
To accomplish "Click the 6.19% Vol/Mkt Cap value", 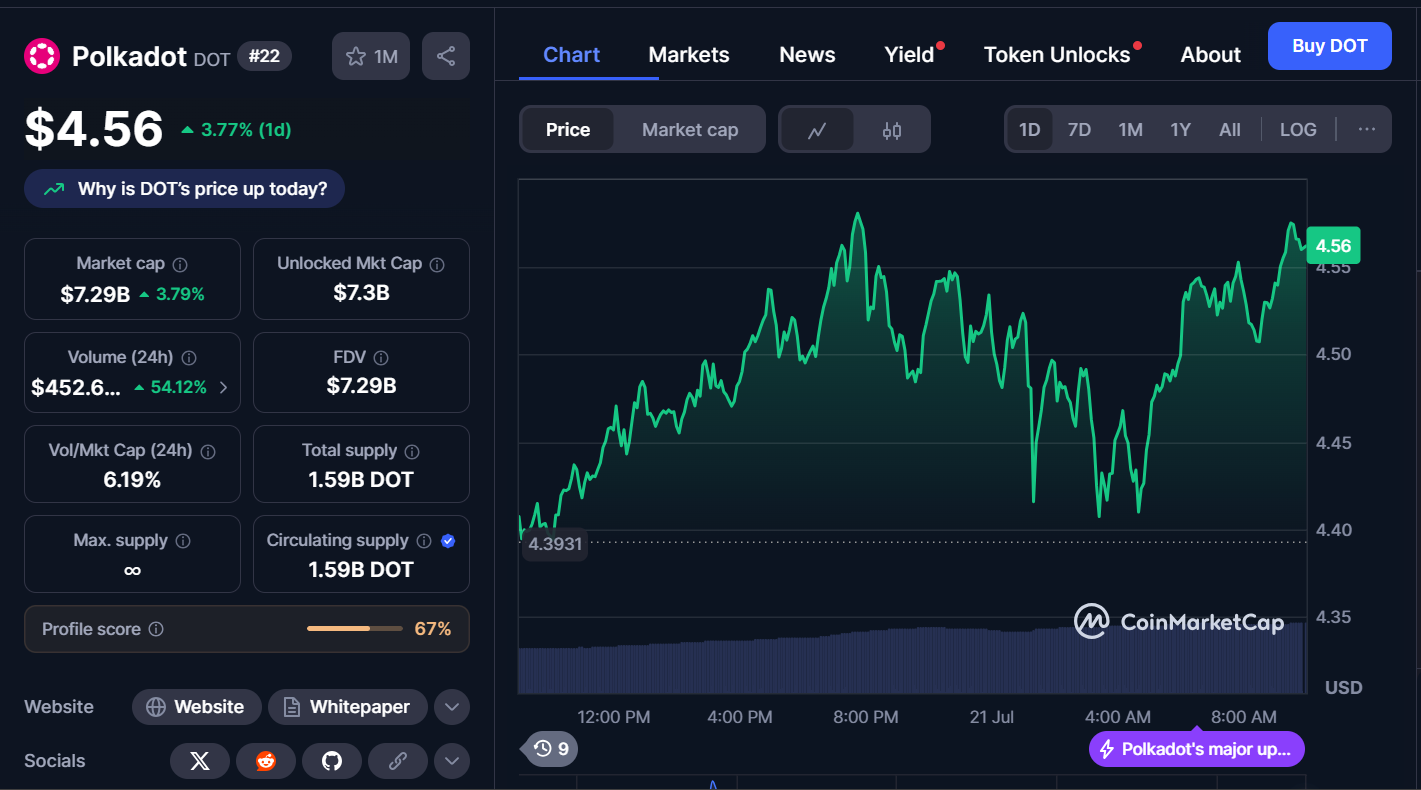I will point(132,480).
